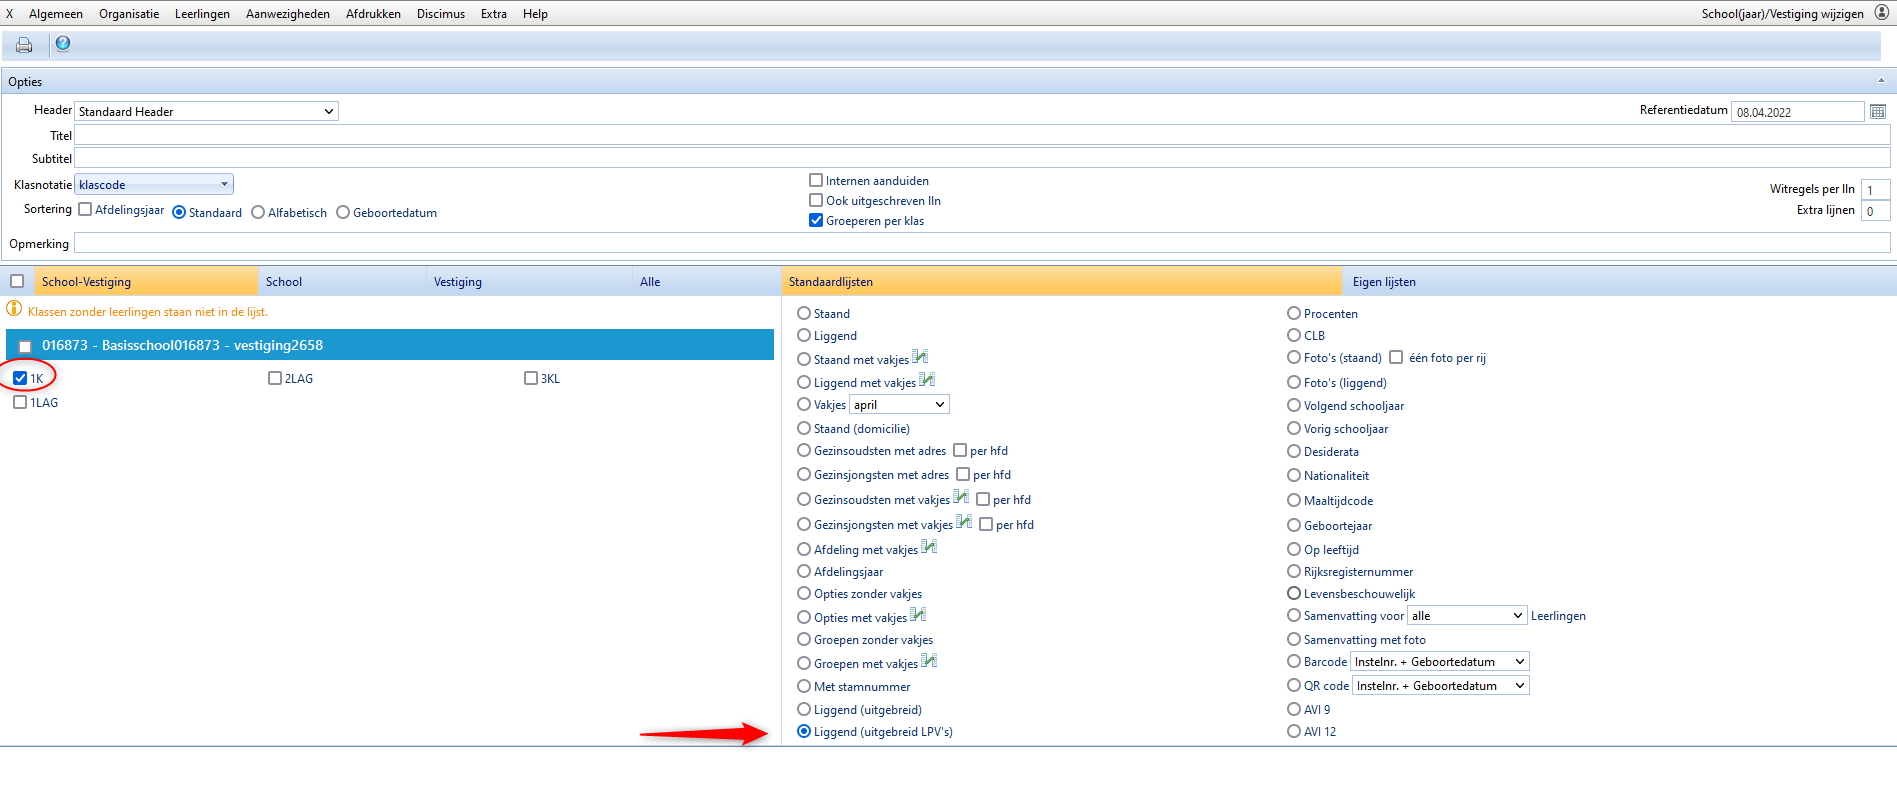Image resolution: width=1897 pixels, height=796 pixels.
Task: Click the chart icon beside Afdeling met vakjes
Action: pyautogui.click(x=929, y=547)
